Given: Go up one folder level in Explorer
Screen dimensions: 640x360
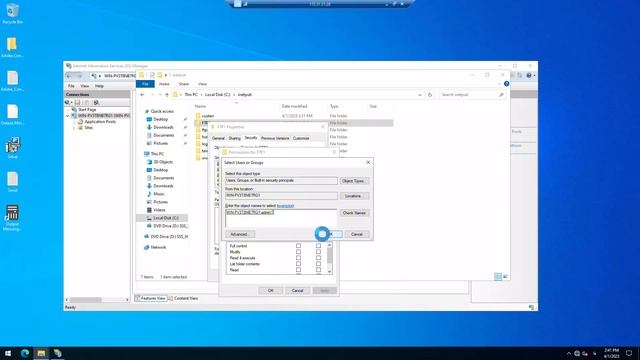Looking at the screenshot, I should tap(167, 95).
